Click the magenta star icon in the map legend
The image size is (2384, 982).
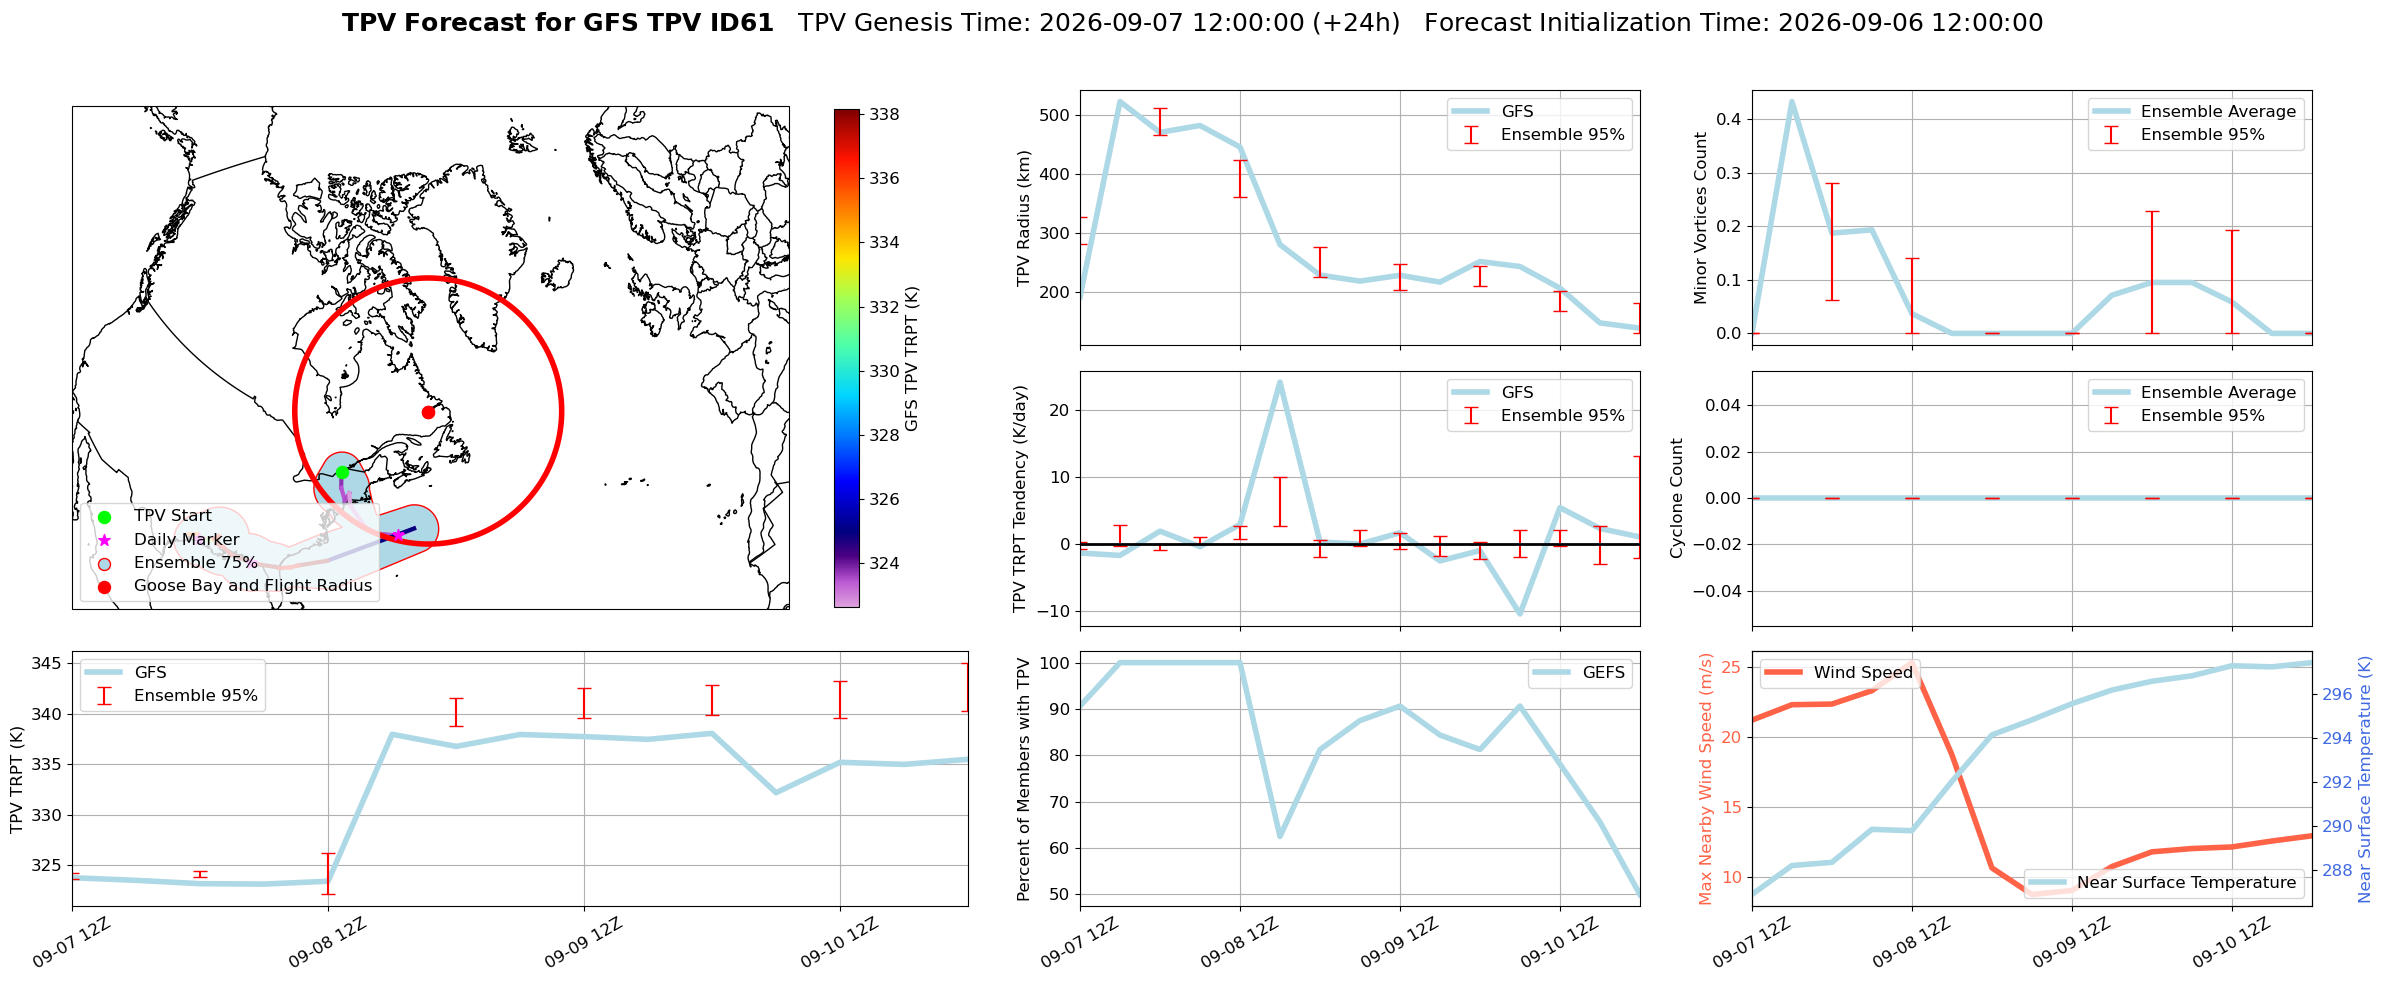(104, 540)
